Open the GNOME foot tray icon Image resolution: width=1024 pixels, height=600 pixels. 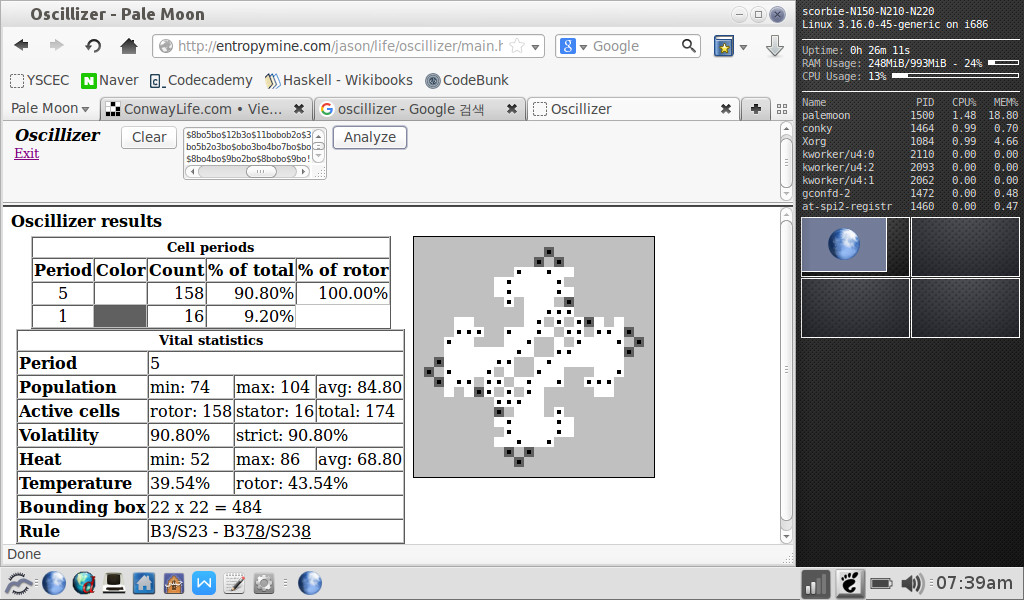click(850, 583)
